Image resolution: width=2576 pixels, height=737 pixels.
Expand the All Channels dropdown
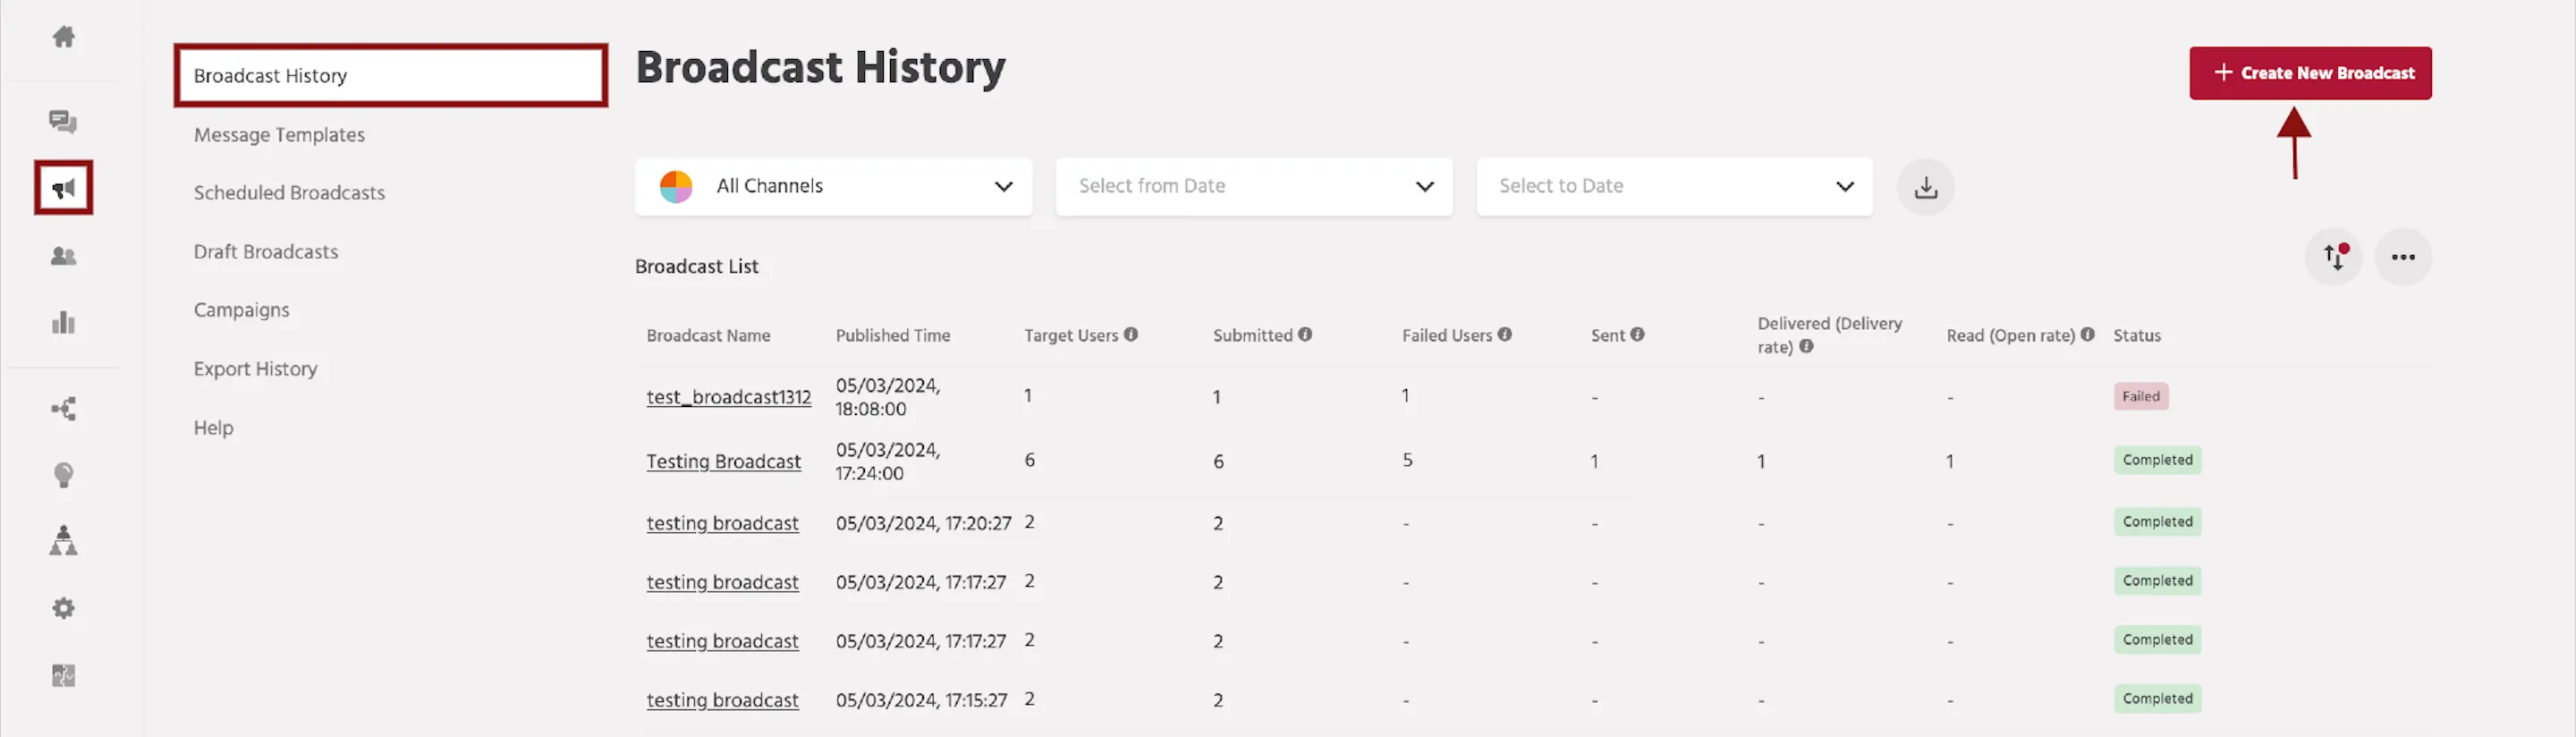[833, 186]
